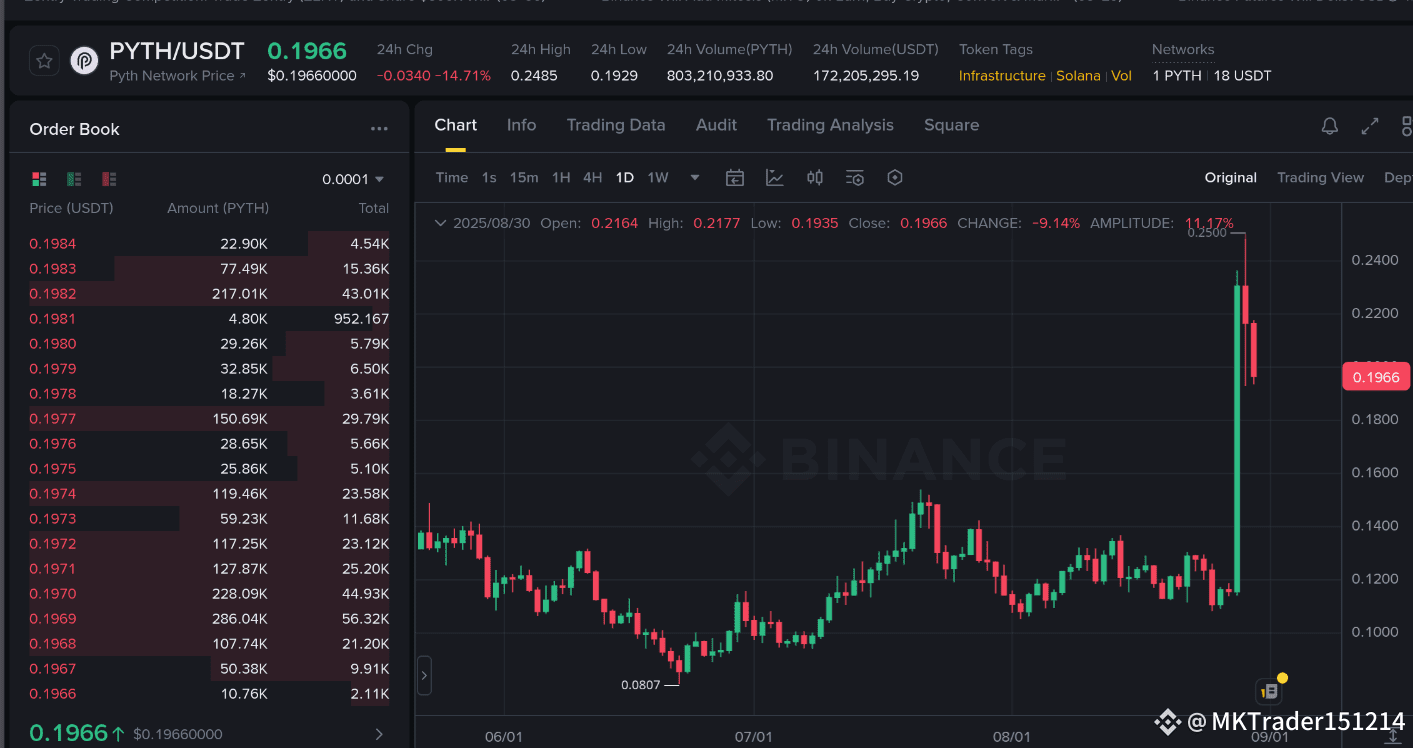Image resolution: width=1413 pixels, height=748 pixels.
Task: Open the Trading Data tab
Action: tap(616, 125)
